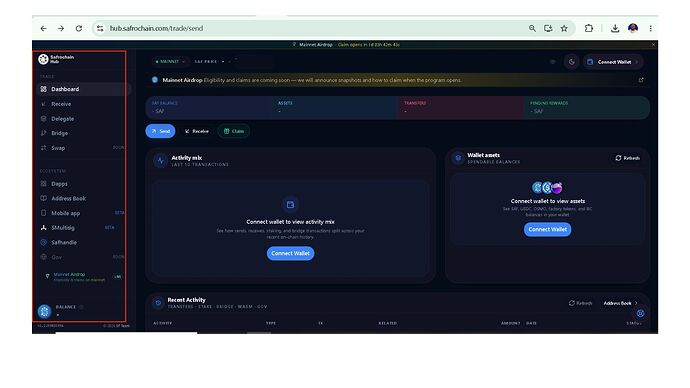Click the SMultisig icon in sidebar
This screenshot has height=388, width=690.
tap(44, 228)
